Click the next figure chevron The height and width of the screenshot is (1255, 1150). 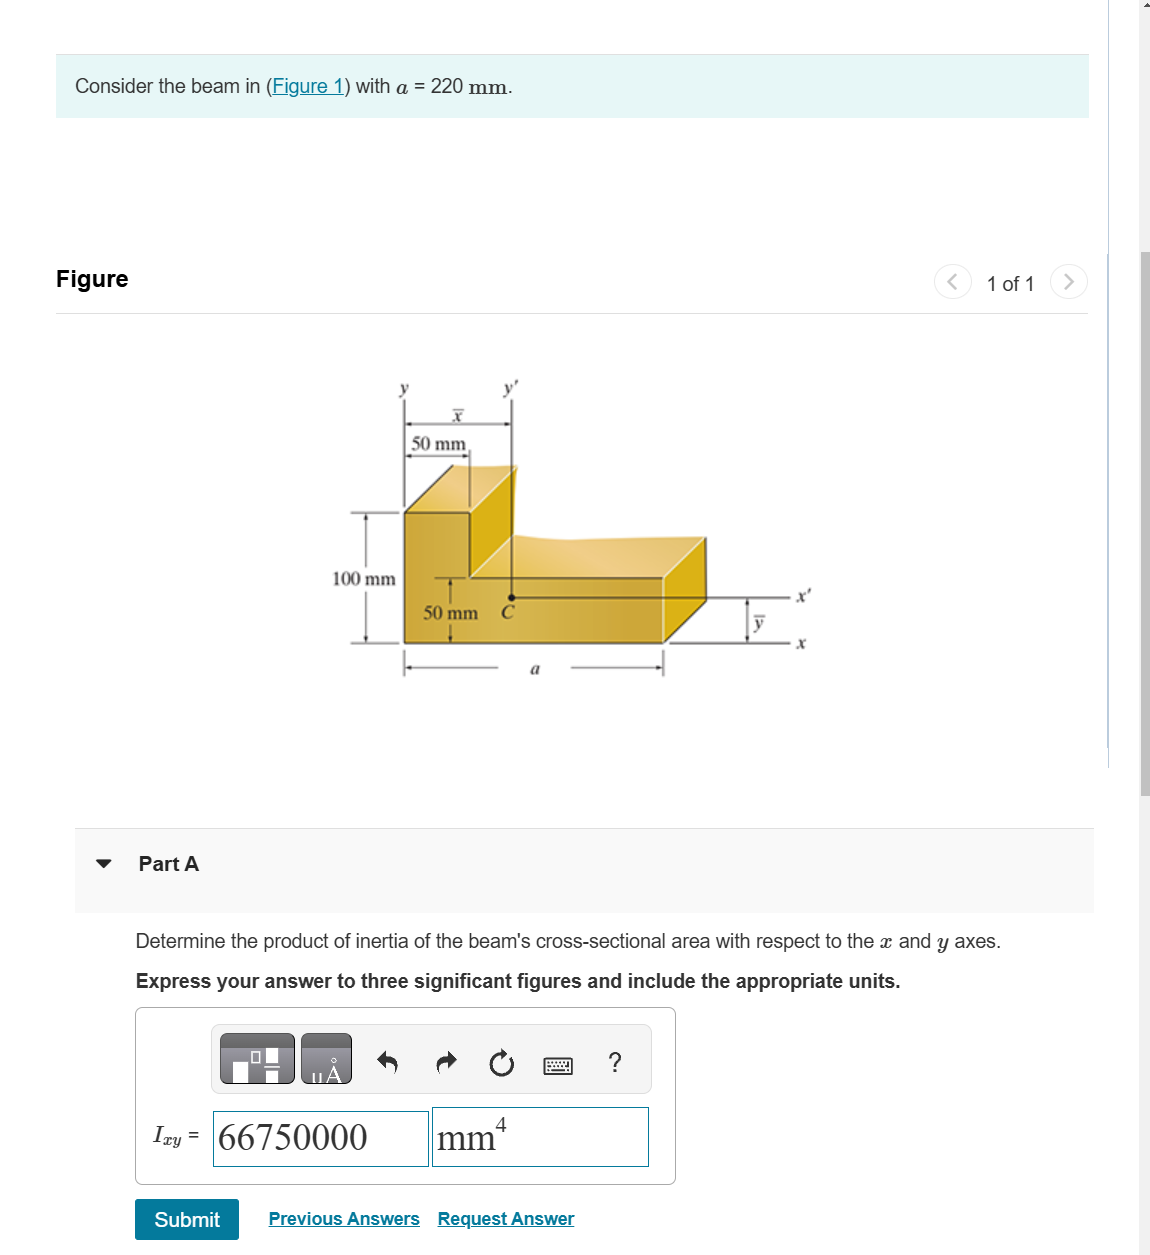1068,281
